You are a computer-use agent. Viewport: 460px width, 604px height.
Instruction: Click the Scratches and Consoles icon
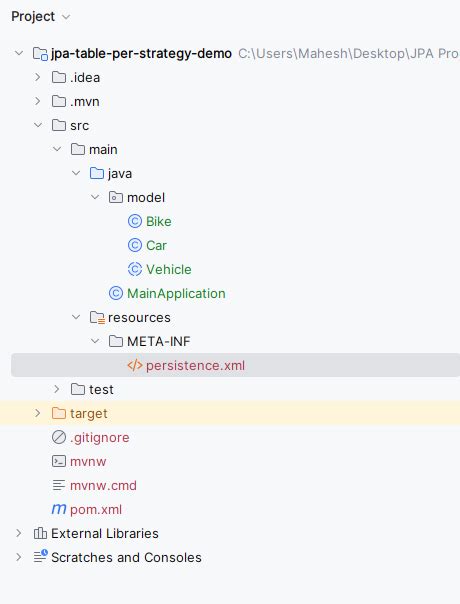tap(40, 557)
